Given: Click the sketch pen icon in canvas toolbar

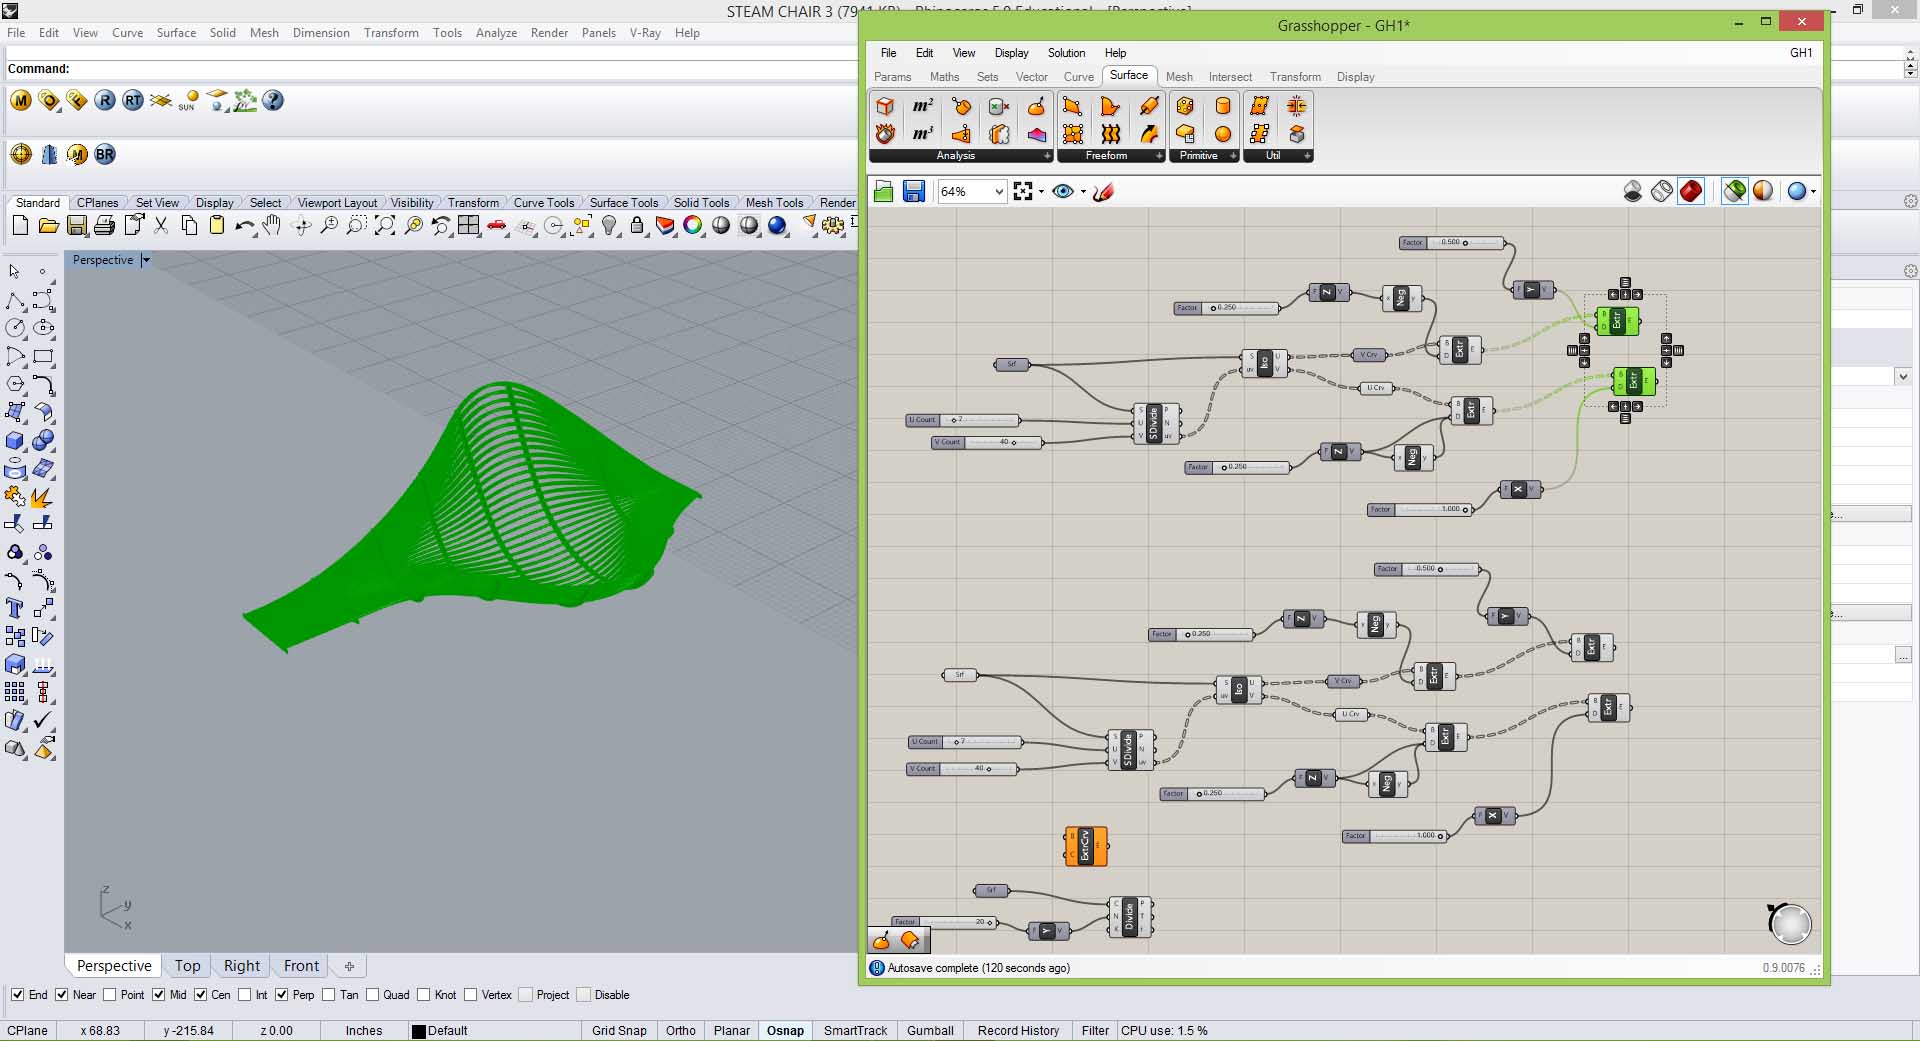Looking at the screenshot, I should (1103, 191).
